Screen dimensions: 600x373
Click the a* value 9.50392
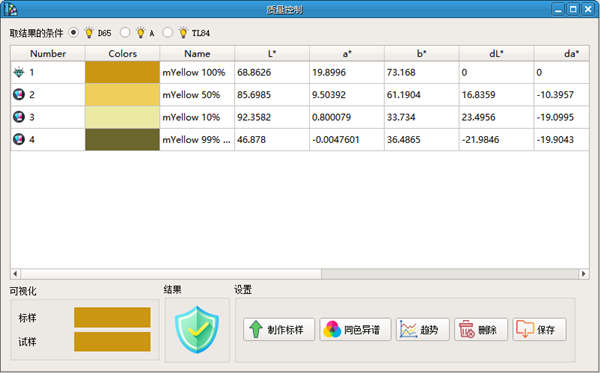click(x=329, y=94)
